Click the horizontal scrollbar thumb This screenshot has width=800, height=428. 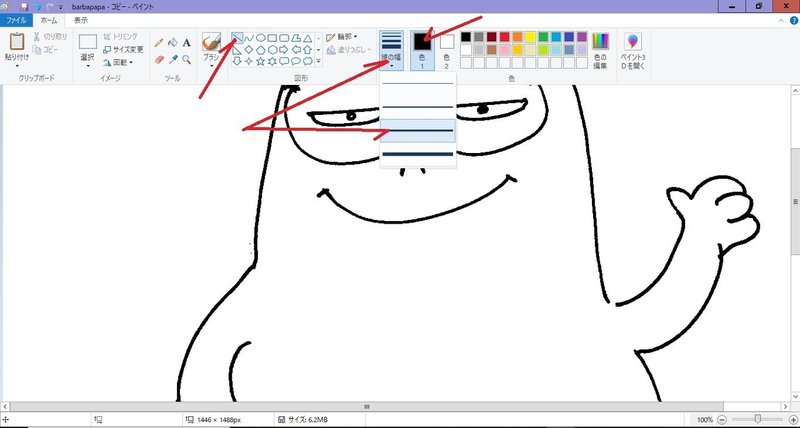click(x=367, y=407)
